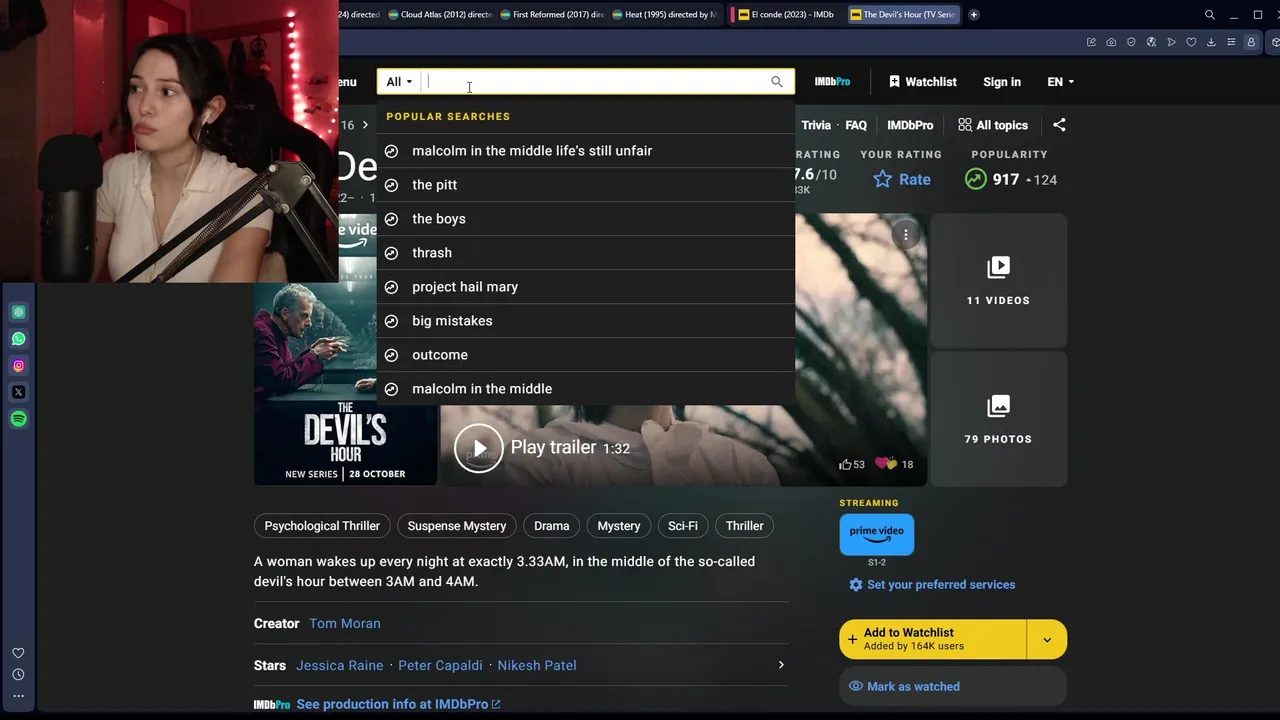The image size is (1280, 720).
Task: Select The Devil's Hour browser tab
Action: point(902,15)
